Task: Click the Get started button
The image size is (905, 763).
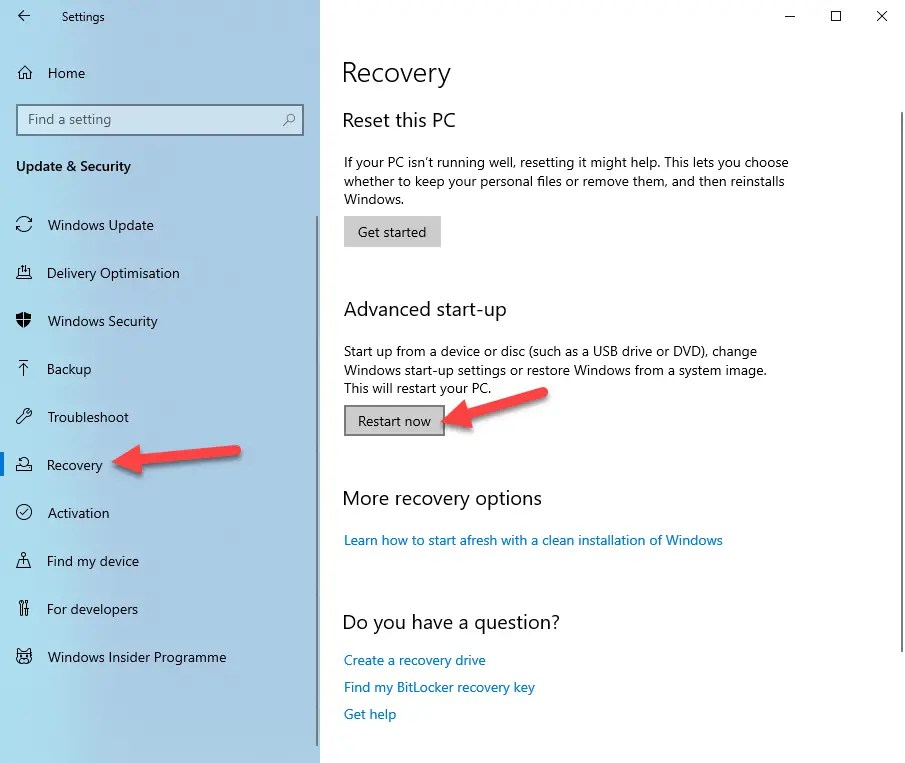Action: pos(392,232)
